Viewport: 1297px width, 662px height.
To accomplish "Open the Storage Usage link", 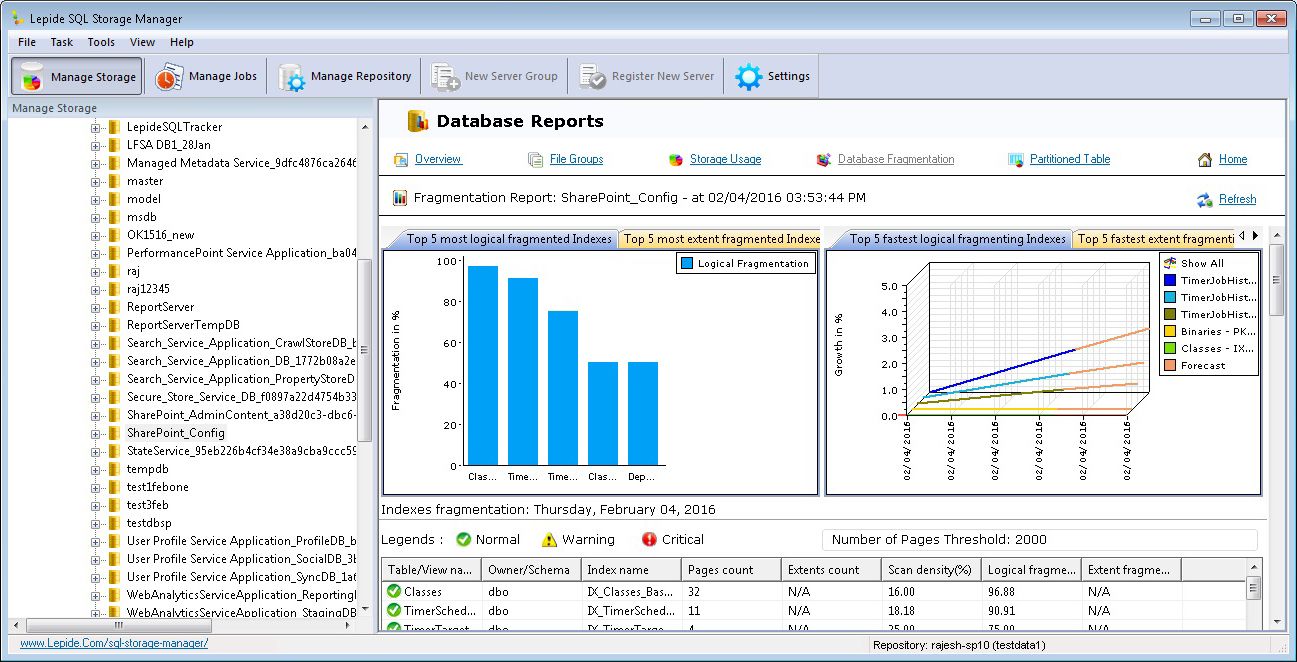I will tap(725, 159).
